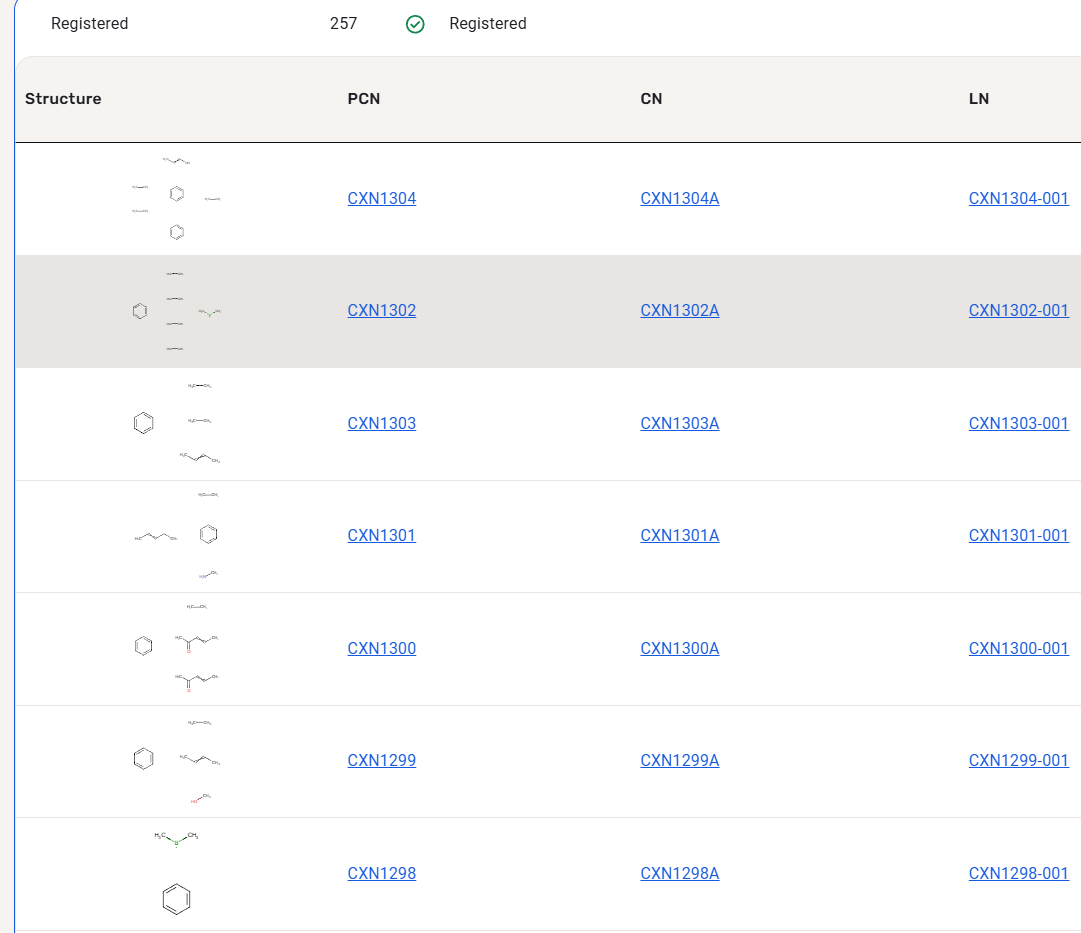Go to the CXN1300 PCN link

click(382, 649)
